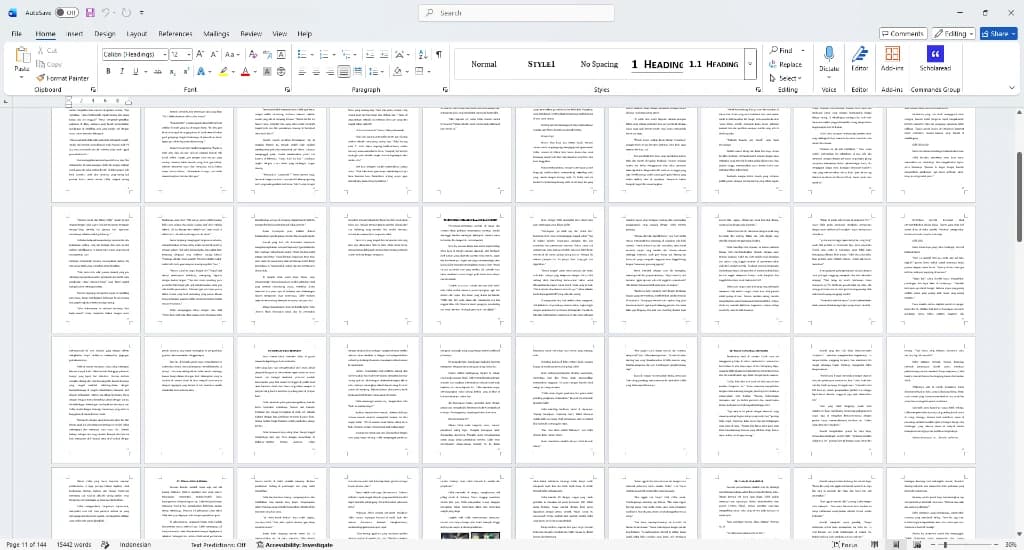
Task: Toggle Focus mode in status bar
Action: click(845, 544)
